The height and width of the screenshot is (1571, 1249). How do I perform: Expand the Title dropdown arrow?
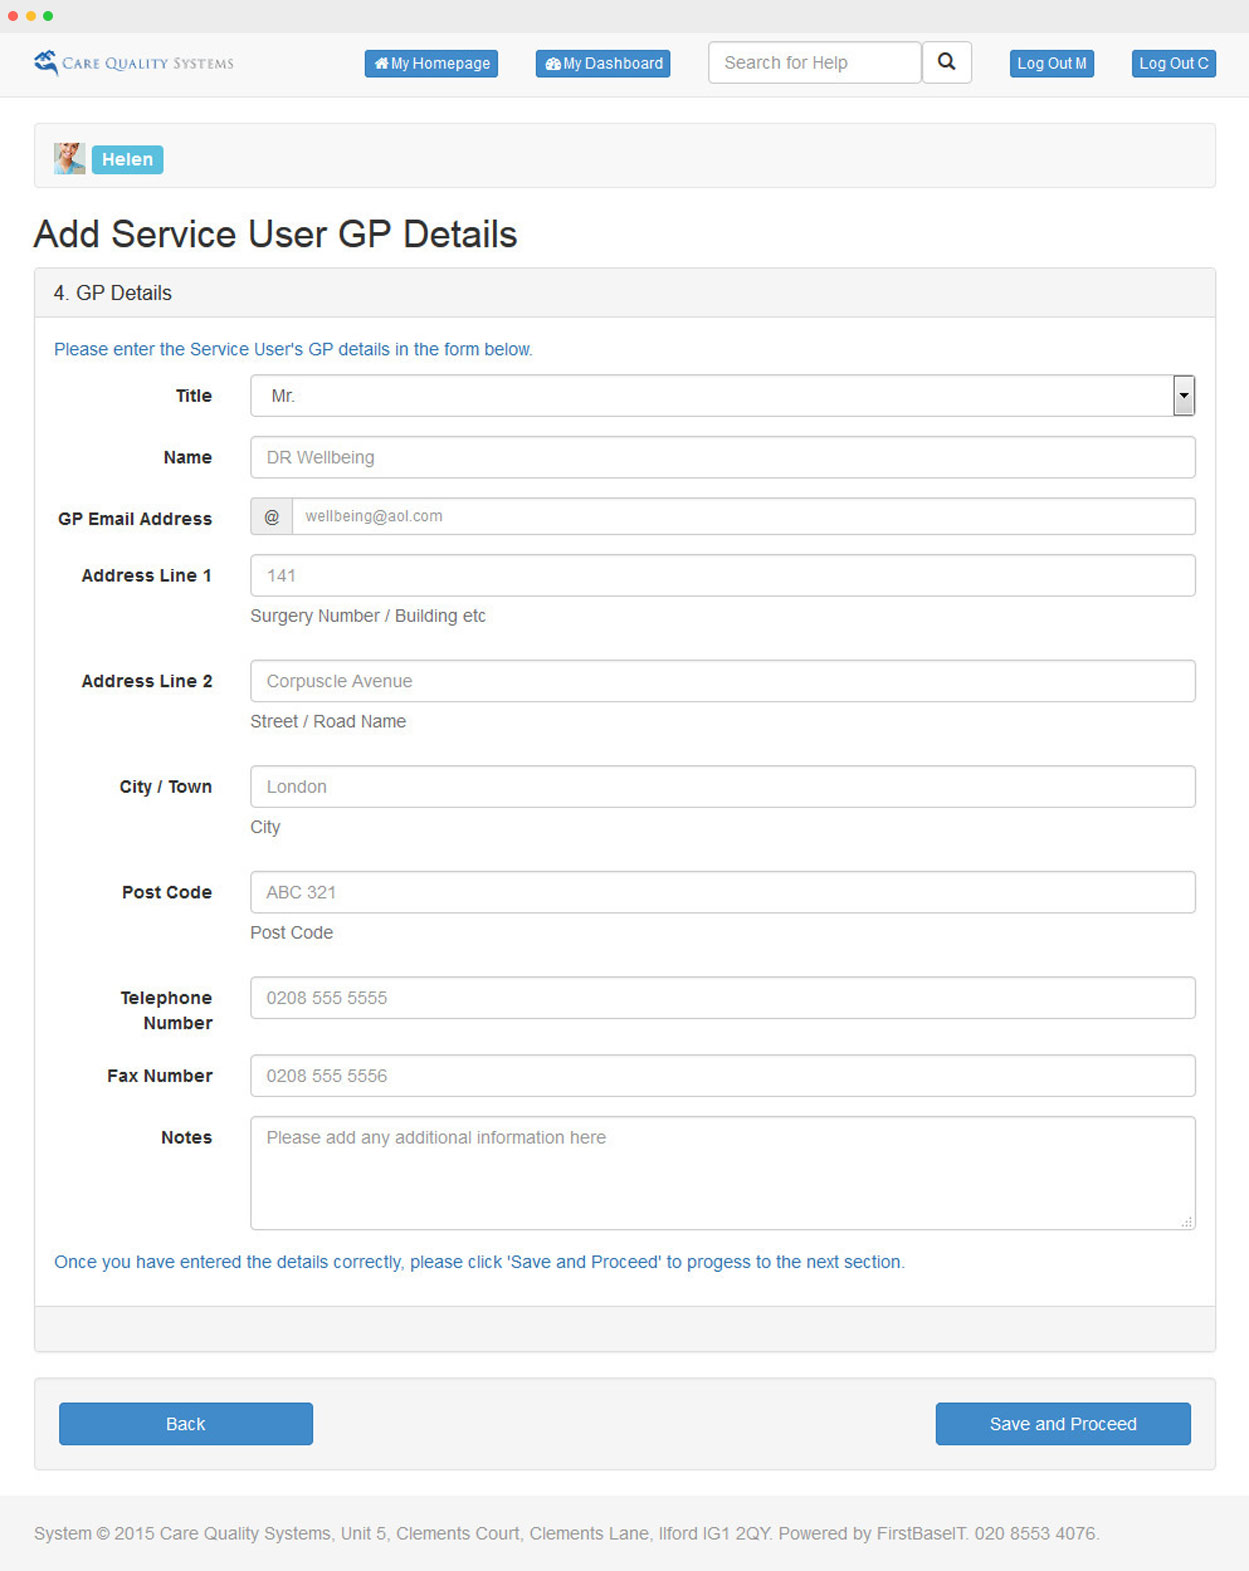(x=1183, y=396)
